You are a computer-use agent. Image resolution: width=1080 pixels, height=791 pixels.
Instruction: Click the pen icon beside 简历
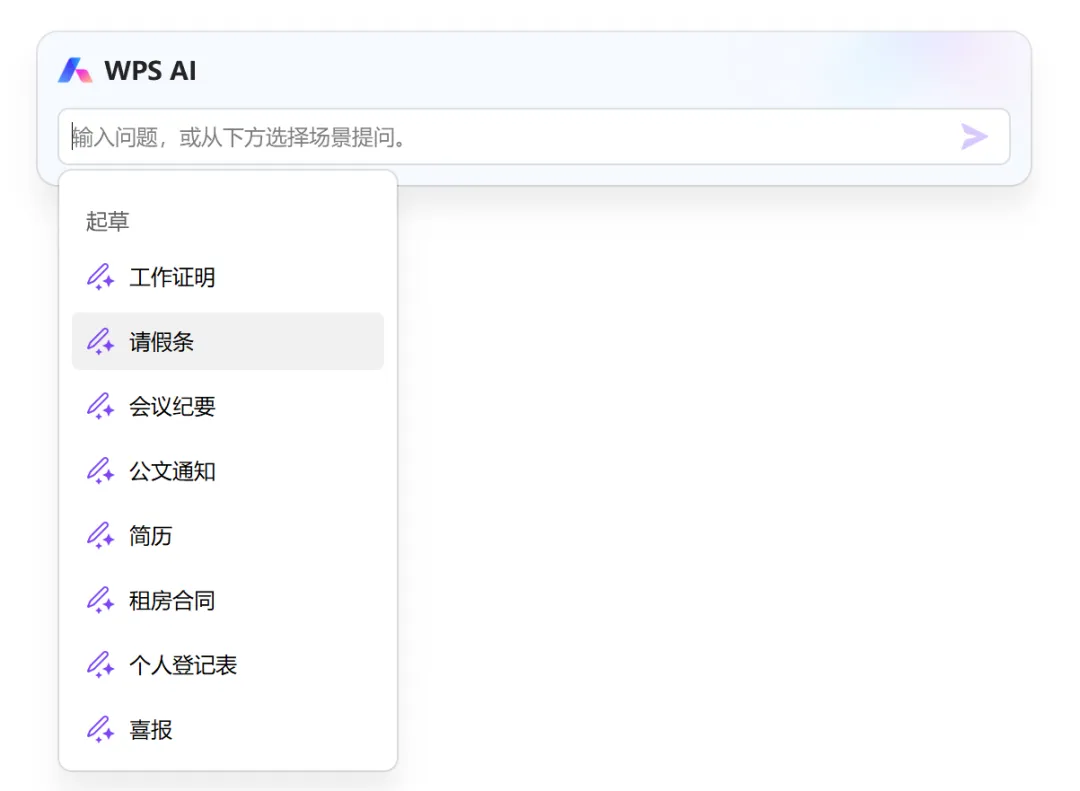(x=100, y=535)
